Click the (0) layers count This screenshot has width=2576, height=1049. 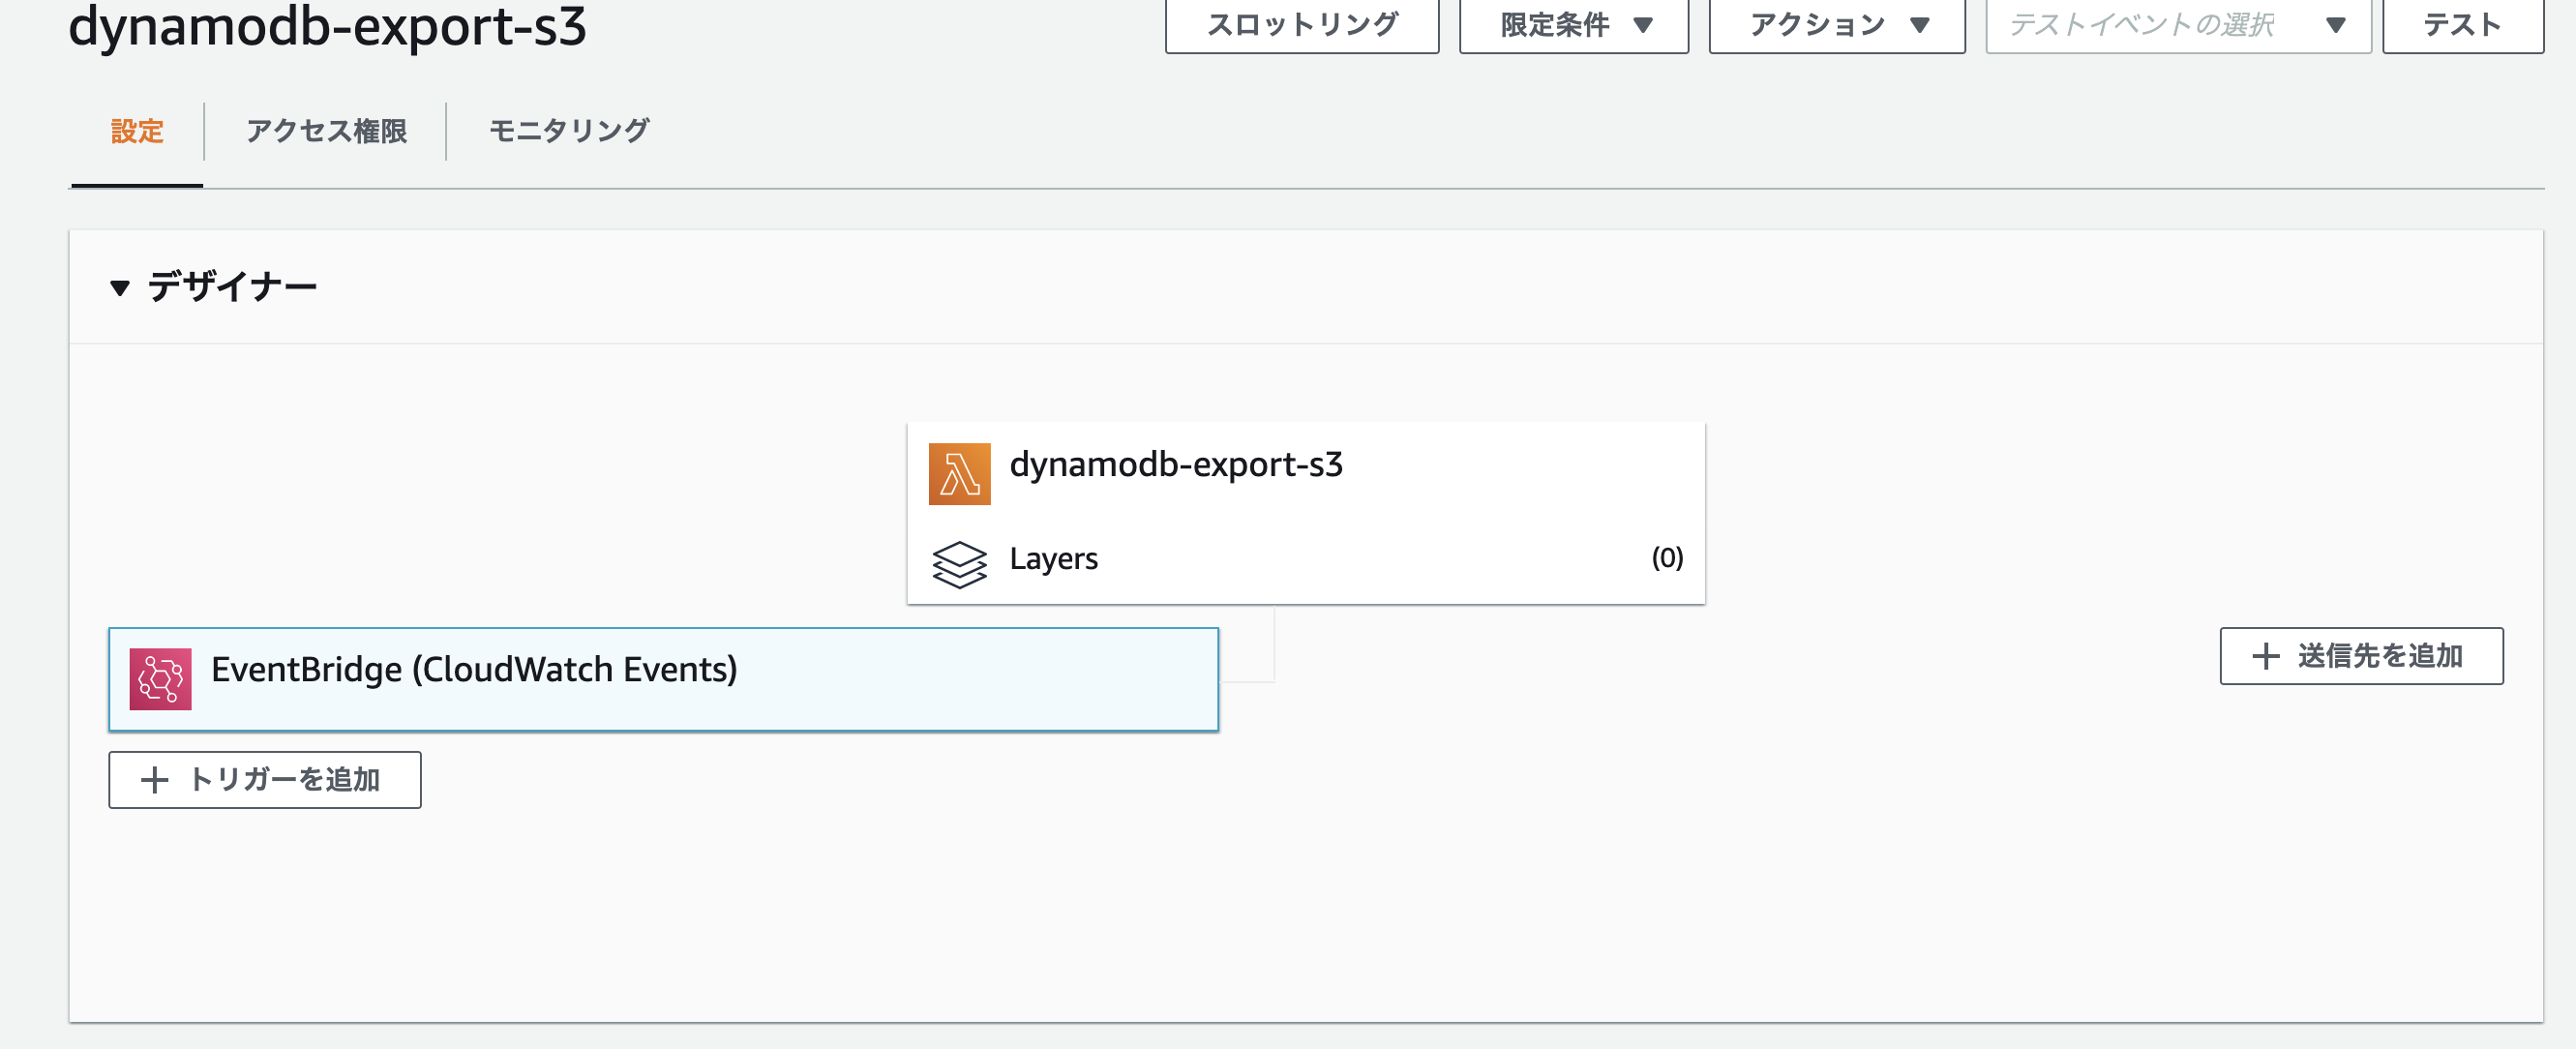(x=1667, y=557)
